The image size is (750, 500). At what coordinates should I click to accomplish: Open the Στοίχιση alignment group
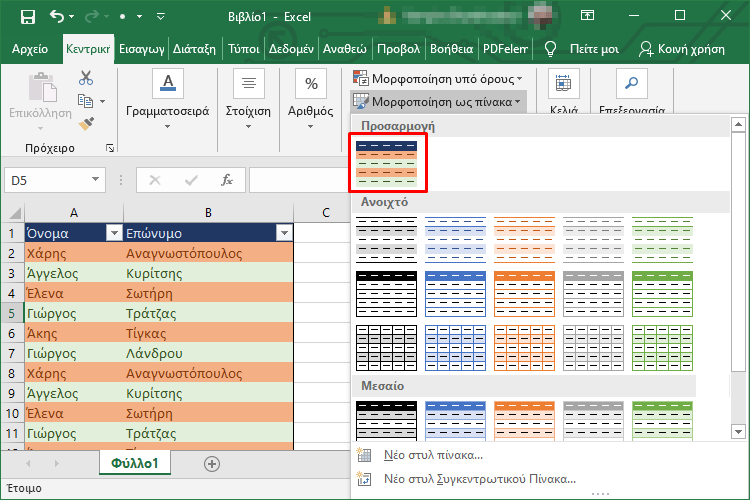248,100
